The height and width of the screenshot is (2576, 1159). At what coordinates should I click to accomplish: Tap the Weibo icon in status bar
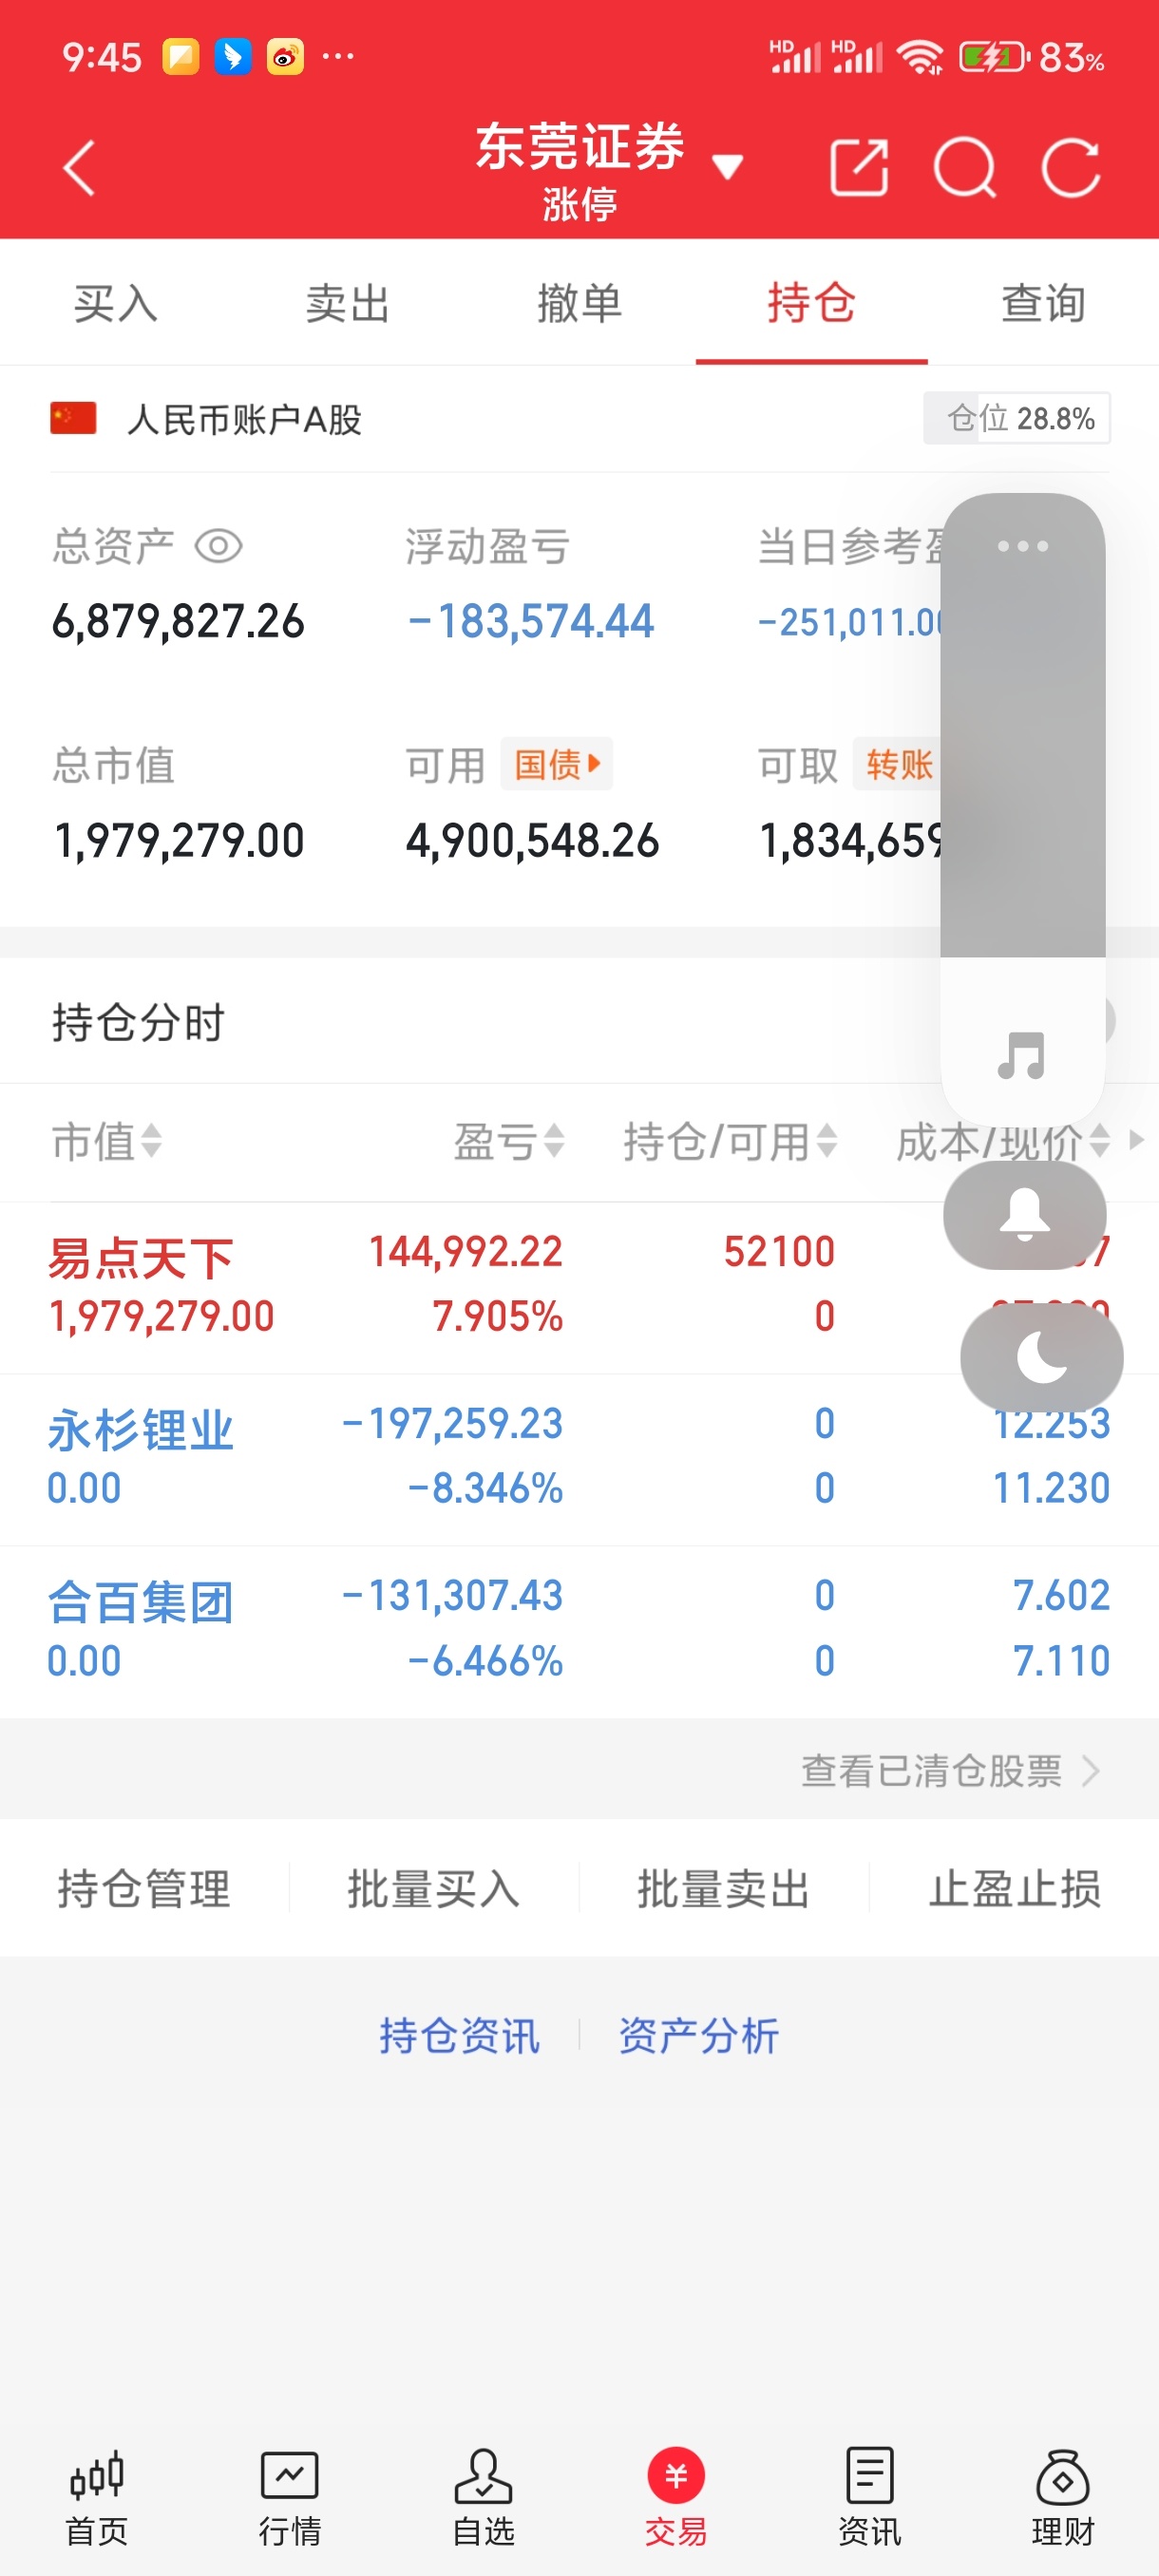point(285,57)
